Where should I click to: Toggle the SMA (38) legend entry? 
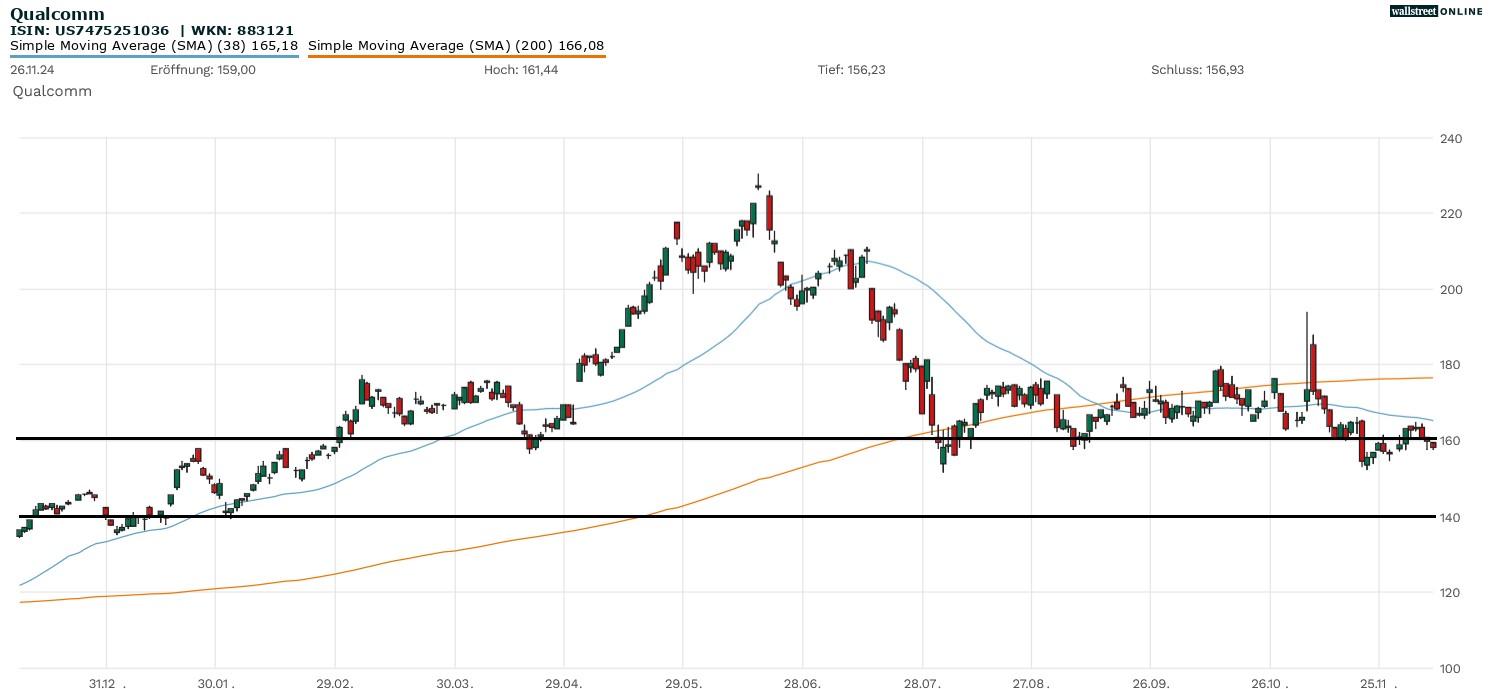click(x=154, y=45)
